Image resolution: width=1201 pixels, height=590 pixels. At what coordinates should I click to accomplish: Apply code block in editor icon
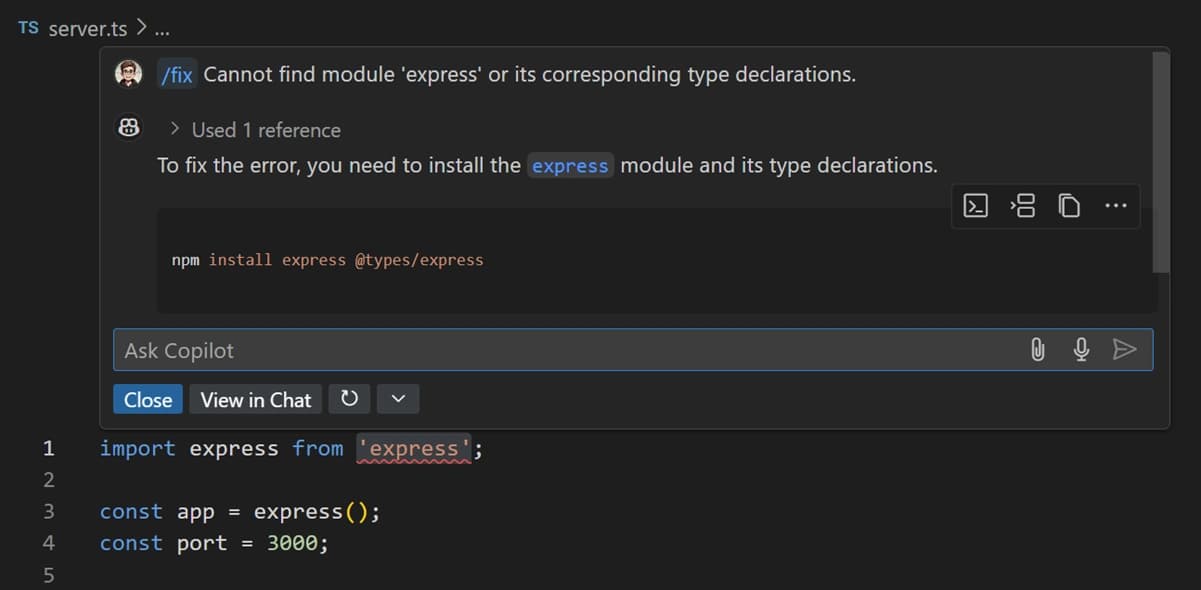[1023, 207]
